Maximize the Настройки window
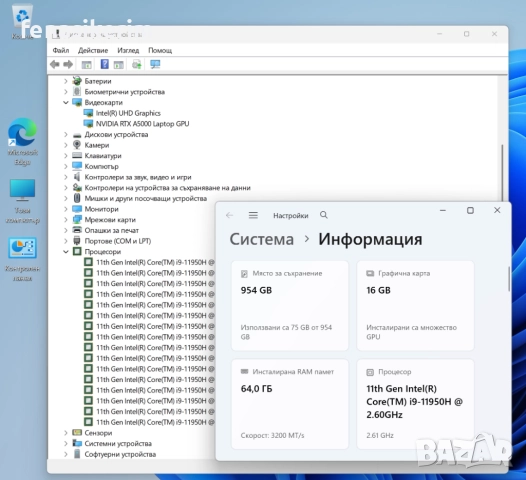This screenshot has height=480, width=526. coord(470,210)
